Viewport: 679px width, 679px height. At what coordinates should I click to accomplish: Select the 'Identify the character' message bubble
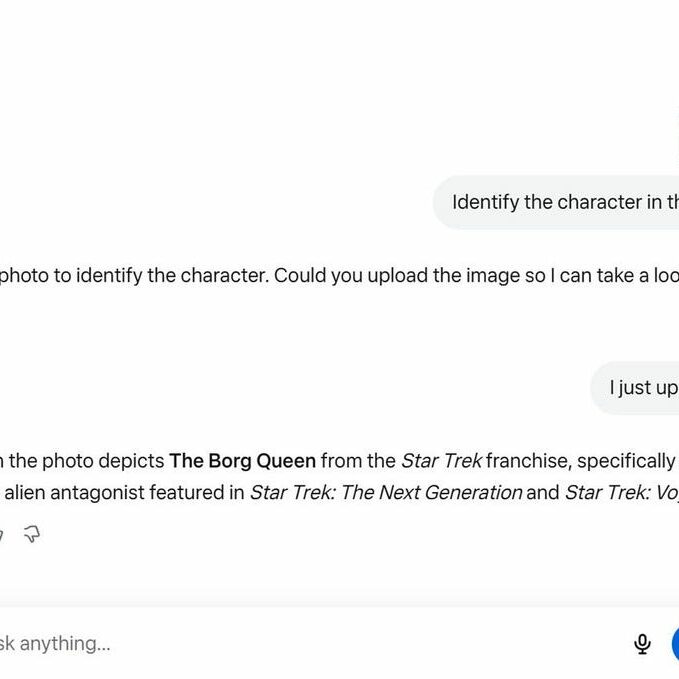pyautogui.click(x=556, y=202)
